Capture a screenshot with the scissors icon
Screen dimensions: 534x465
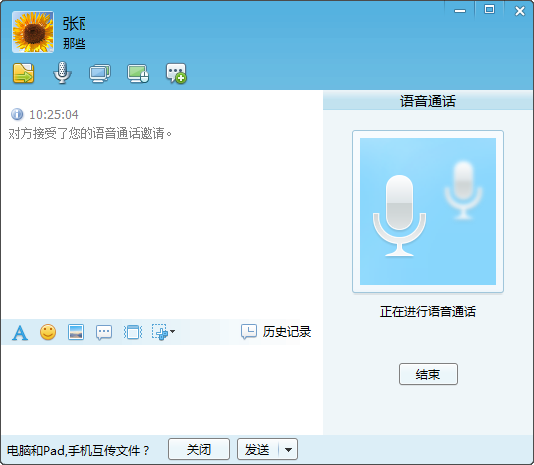(x=159, y=332)
